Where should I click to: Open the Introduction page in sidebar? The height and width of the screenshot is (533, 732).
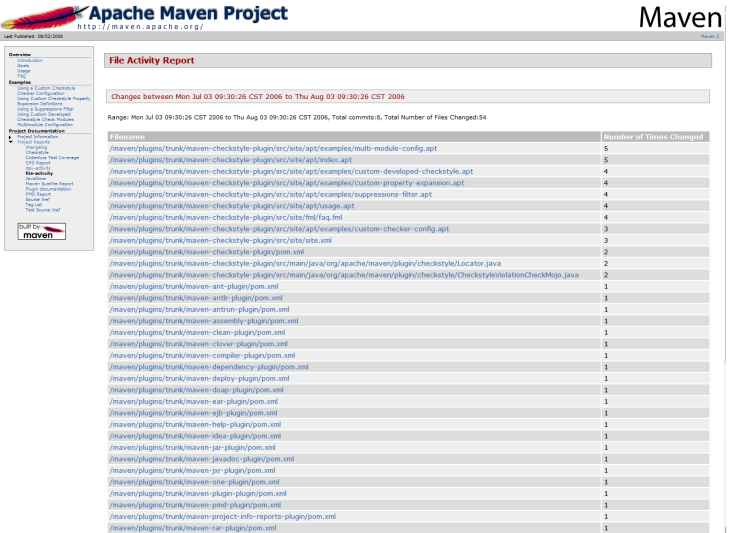pyautogui.click(x=30, y=61)
